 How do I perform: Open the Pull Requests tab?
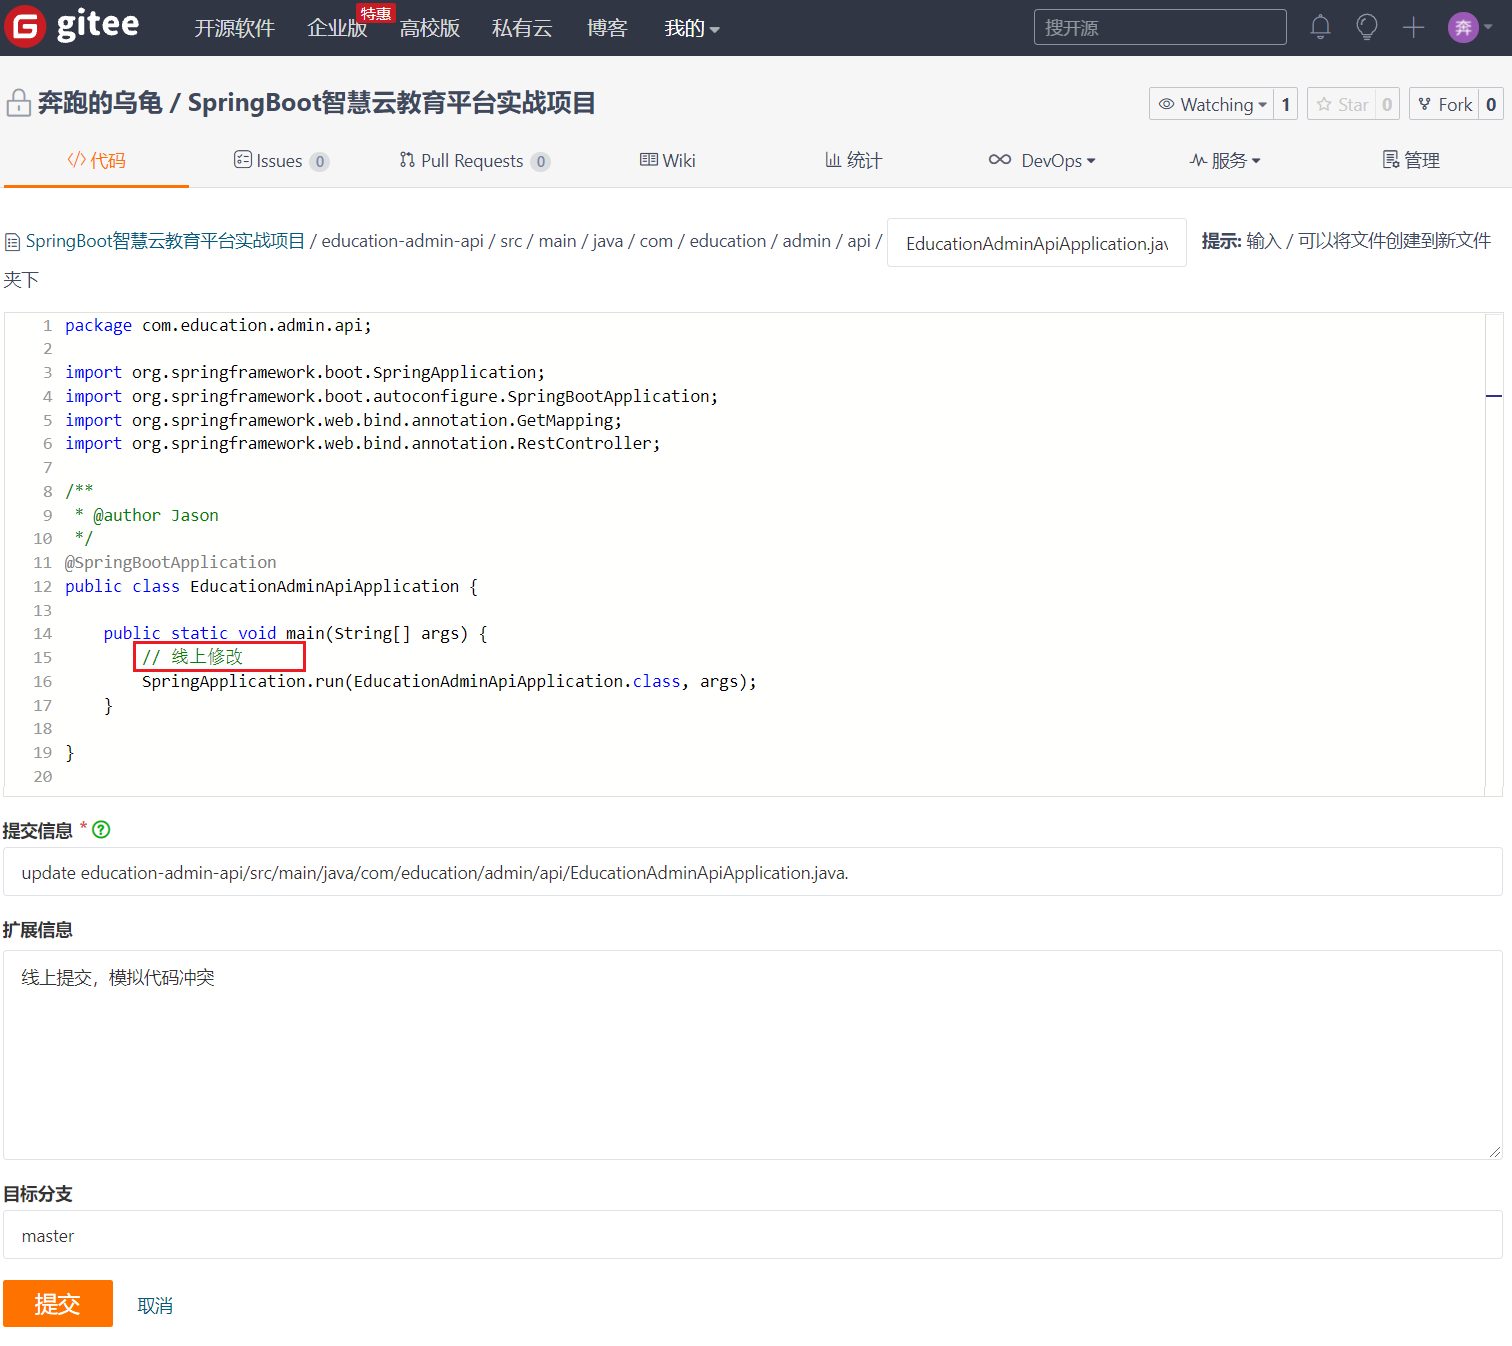click(474, 160)
